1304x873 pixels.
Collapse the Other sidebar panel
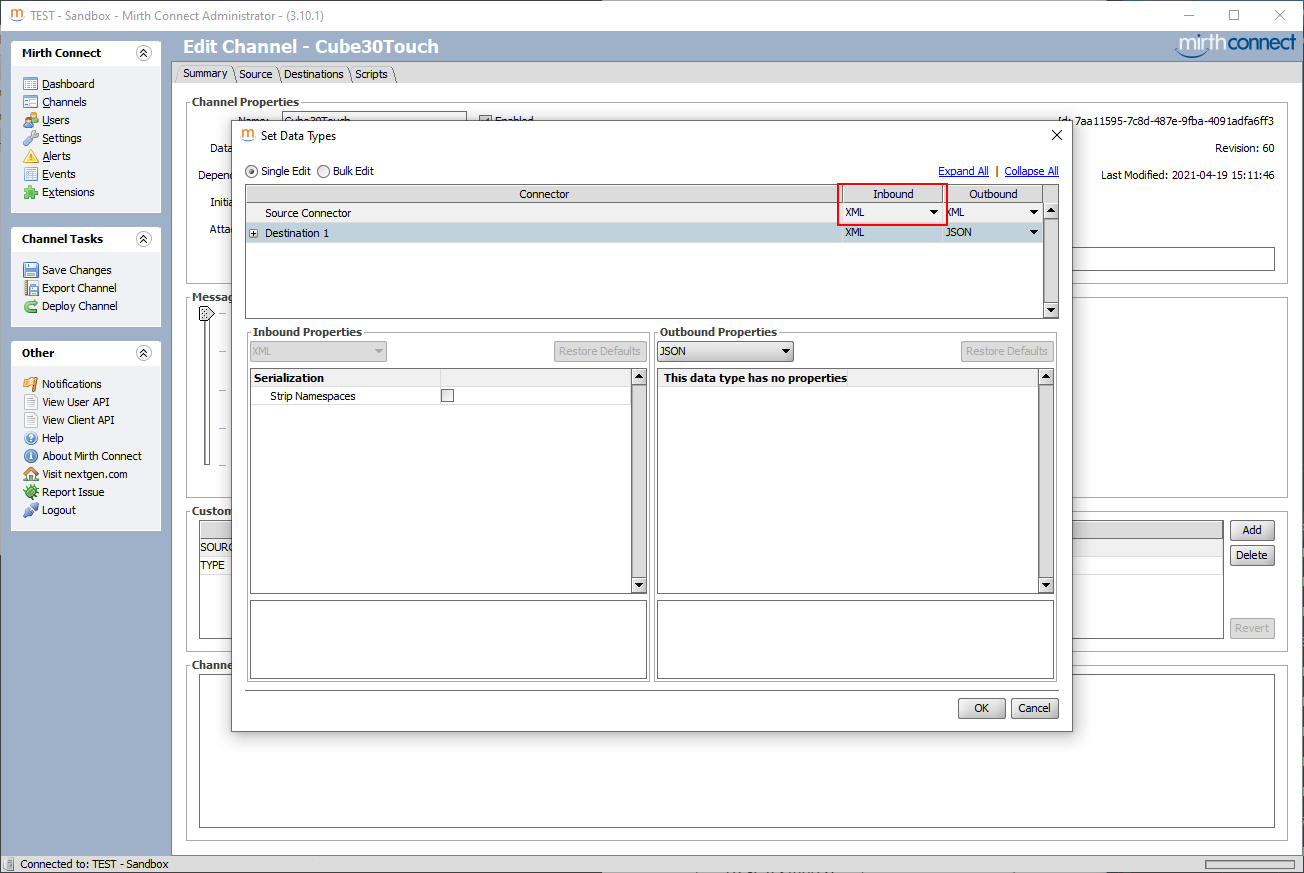(x=144, y=353)
